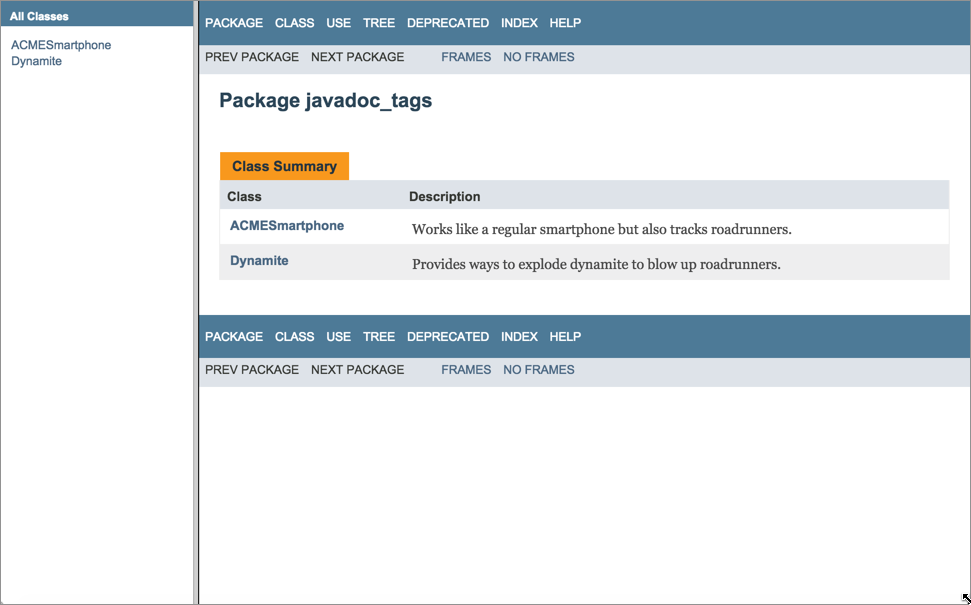971x605 pixels.
Task: Click the vertical frame divider beside All Classes
Action: (x=196, y=300)
